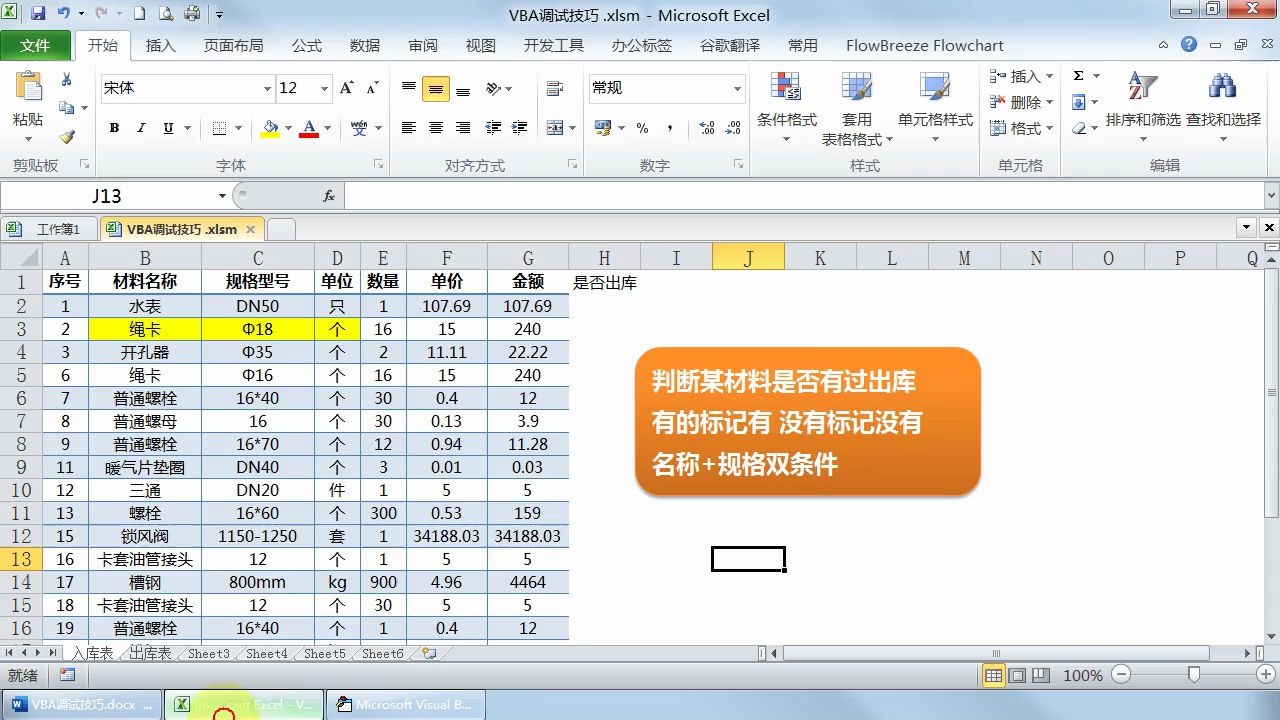
Task: Toggle align text right
Action: point(463,128)
